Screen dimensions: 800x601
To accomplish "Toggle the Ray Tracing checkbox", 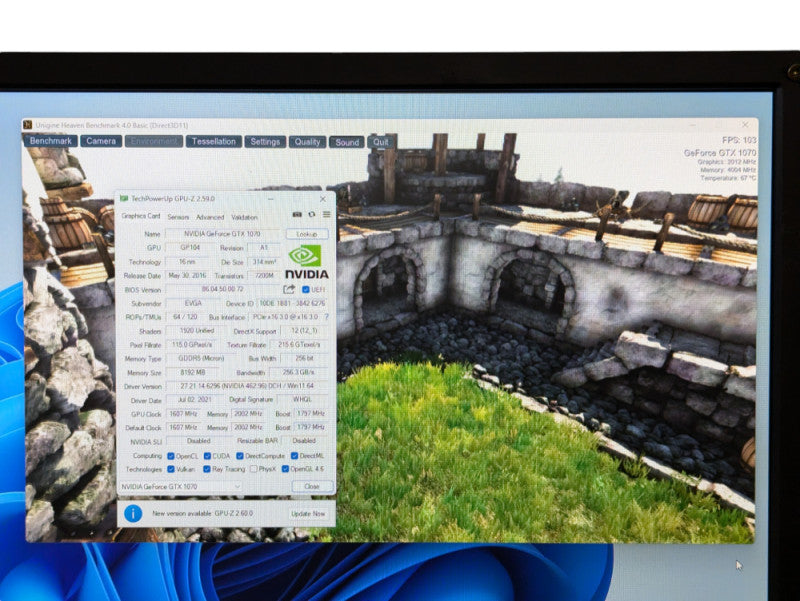I will [x=207, y=469].
